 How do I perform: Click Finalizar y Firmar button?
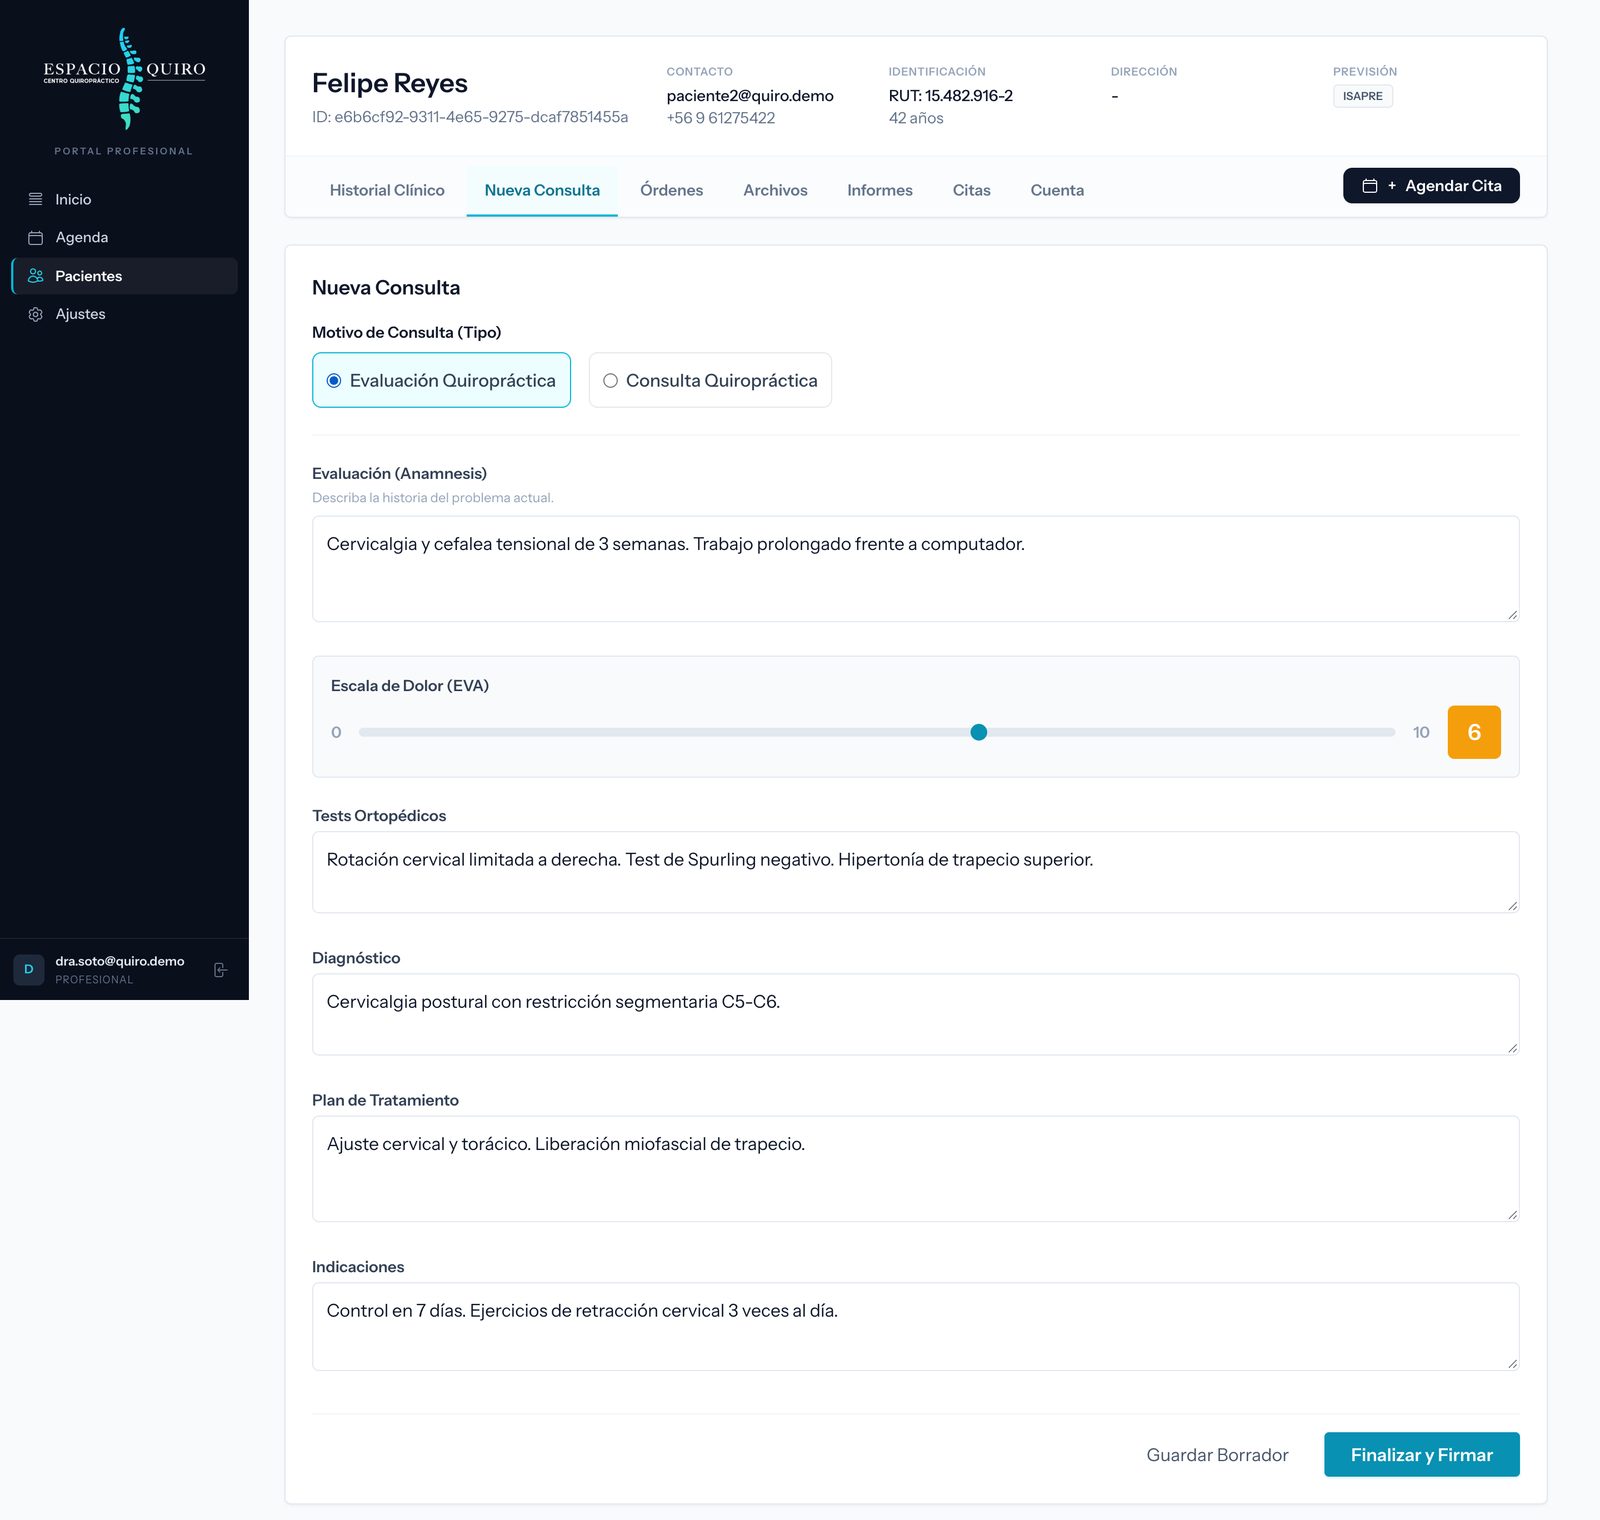1421,1455
